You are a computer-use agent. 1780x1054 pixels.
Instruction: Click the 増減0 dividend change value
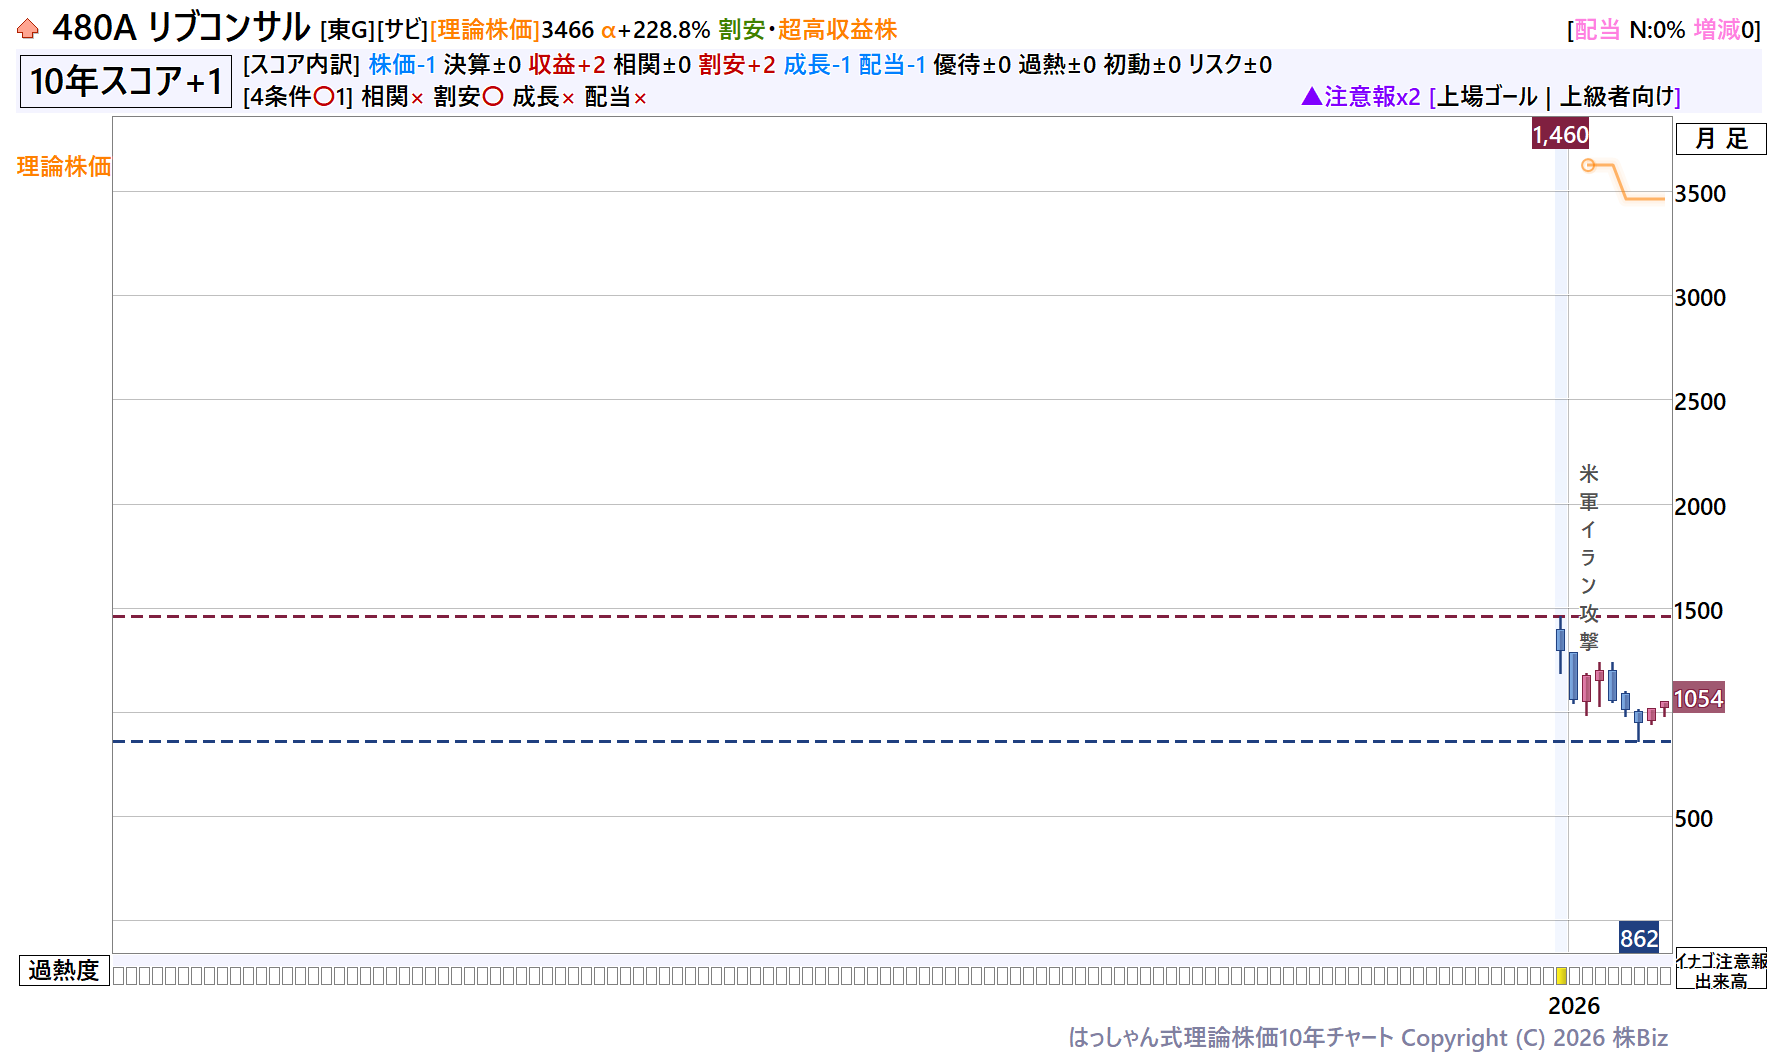[x=1723, y=30]
